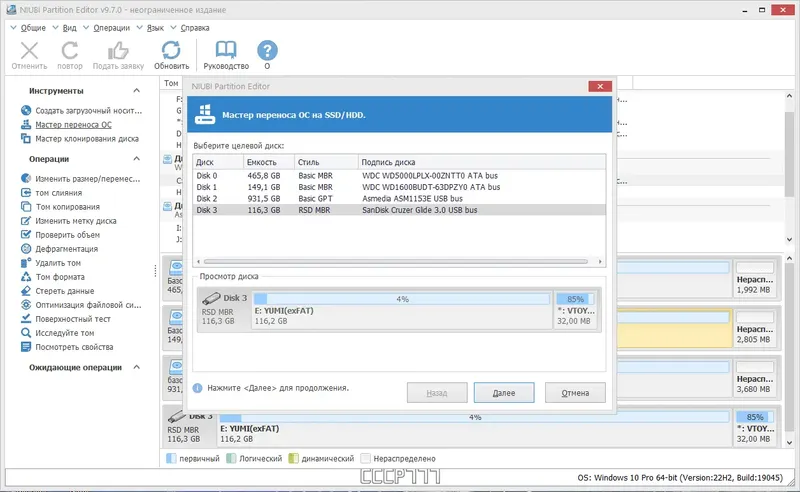Open the Операции menu
800x492 pixels.
[111, 28]
